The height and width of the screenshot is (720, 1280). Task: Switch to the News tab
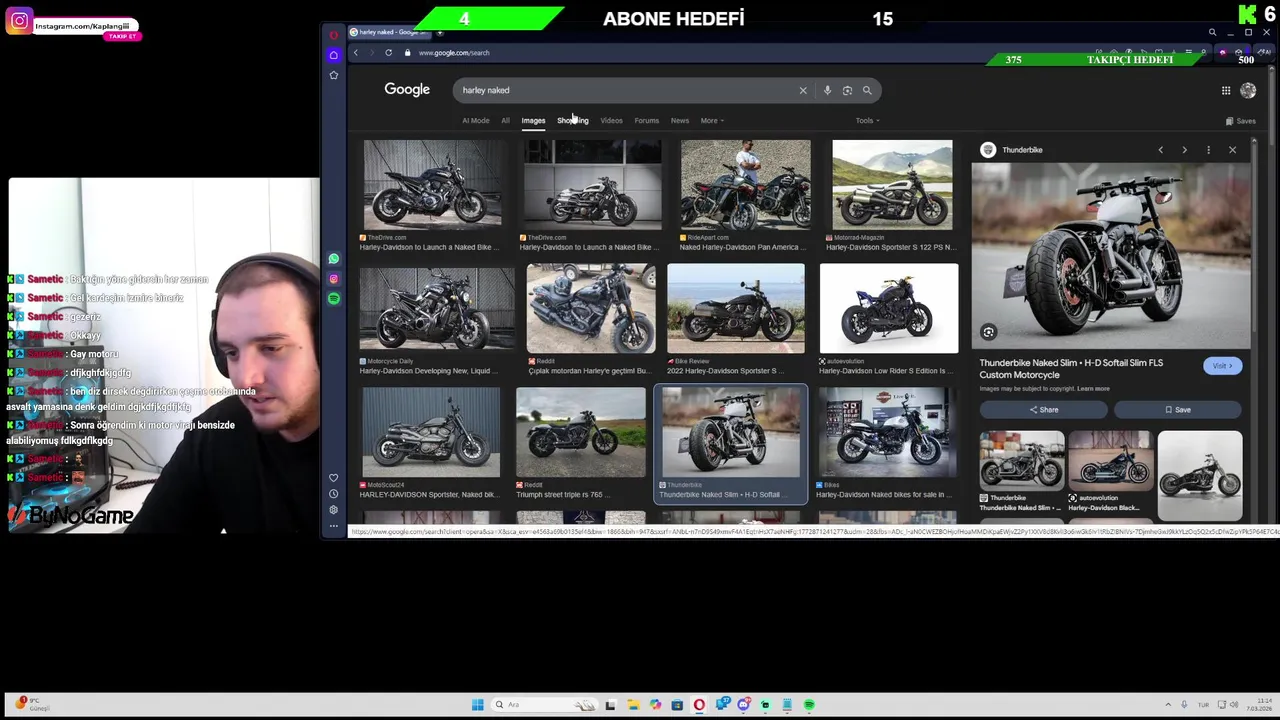[x=680, y=121]
